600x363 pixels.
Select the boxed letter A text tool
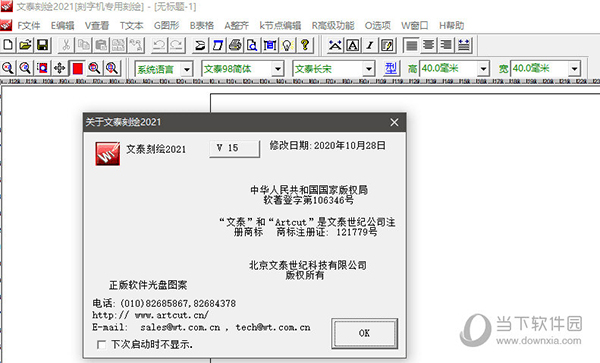(x=353, y=45)
